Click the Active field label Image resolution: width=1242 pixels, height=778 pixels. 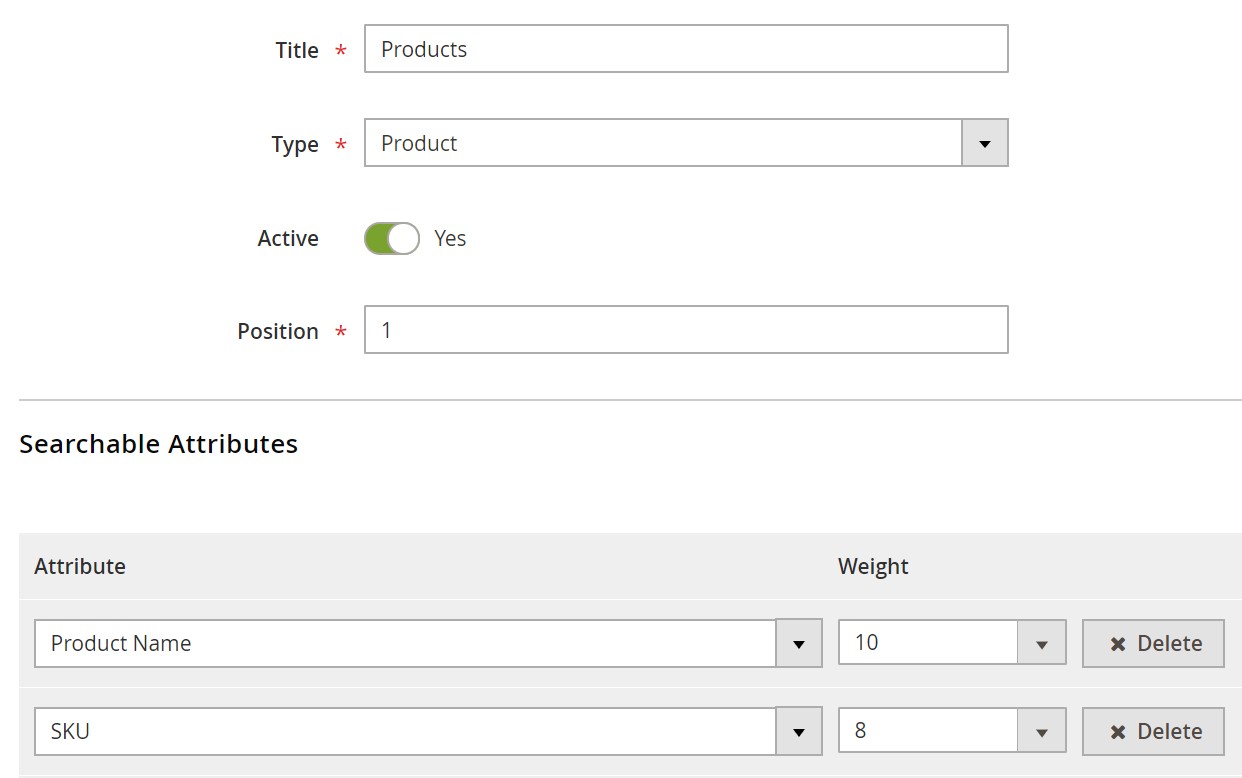288,238
